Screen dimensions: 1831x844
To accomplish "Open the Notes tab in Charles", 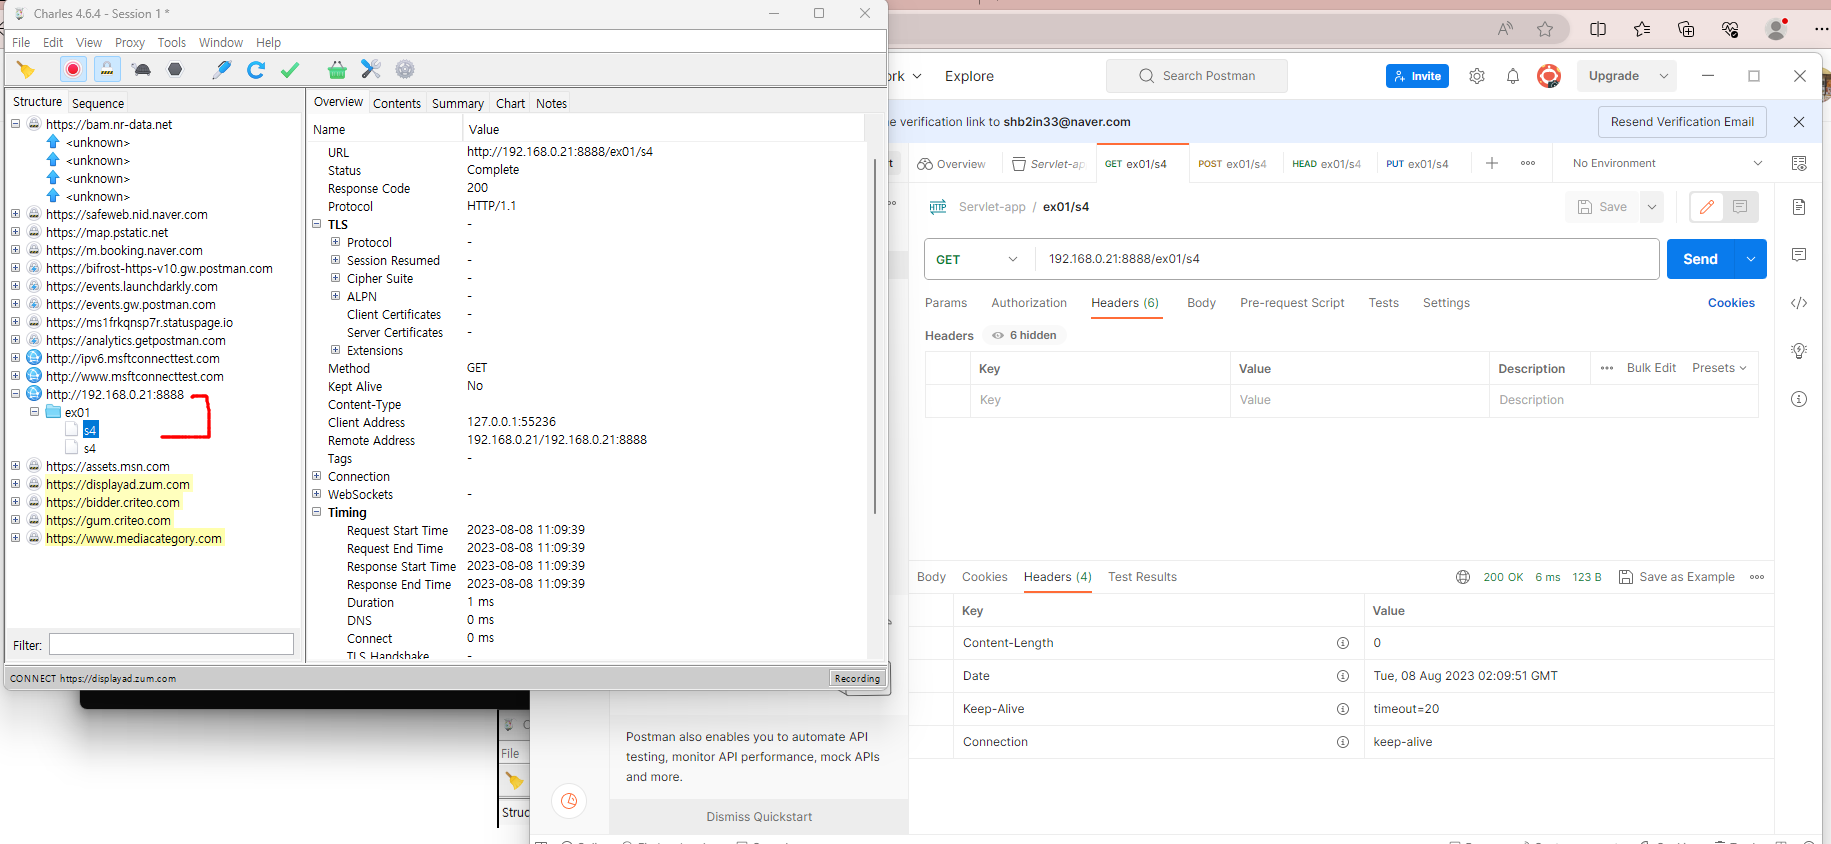I will [x=551, y=103].
